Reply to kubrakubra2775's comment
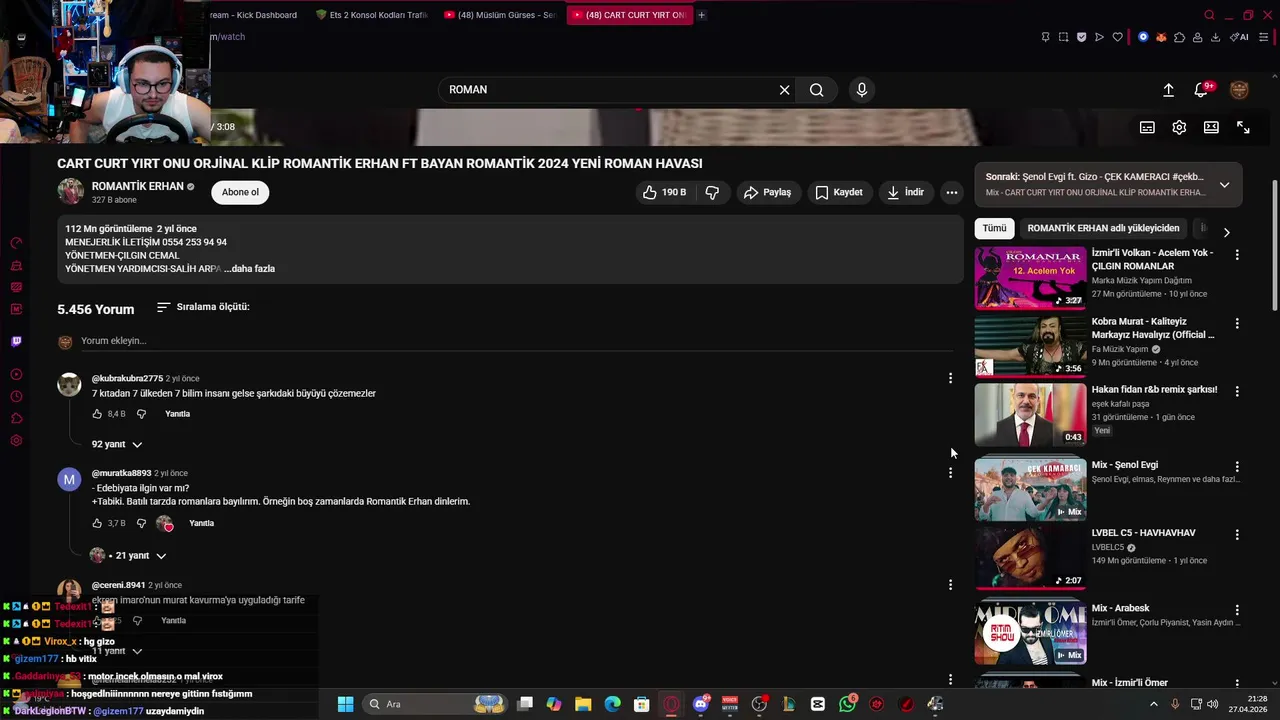This screenshot has width=1280, height=720. tap(177, 414)
